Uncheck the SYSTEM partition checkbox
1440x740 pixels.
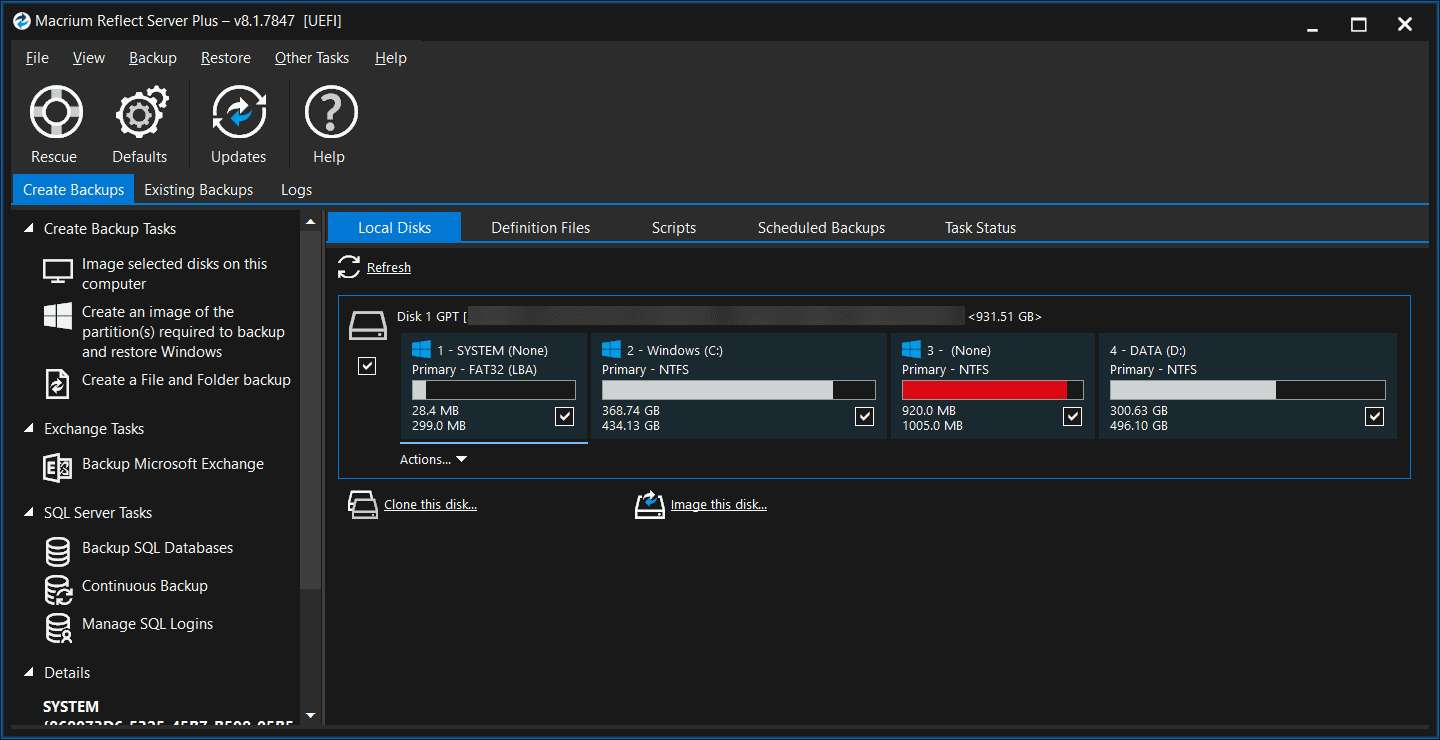coord(564,416)
